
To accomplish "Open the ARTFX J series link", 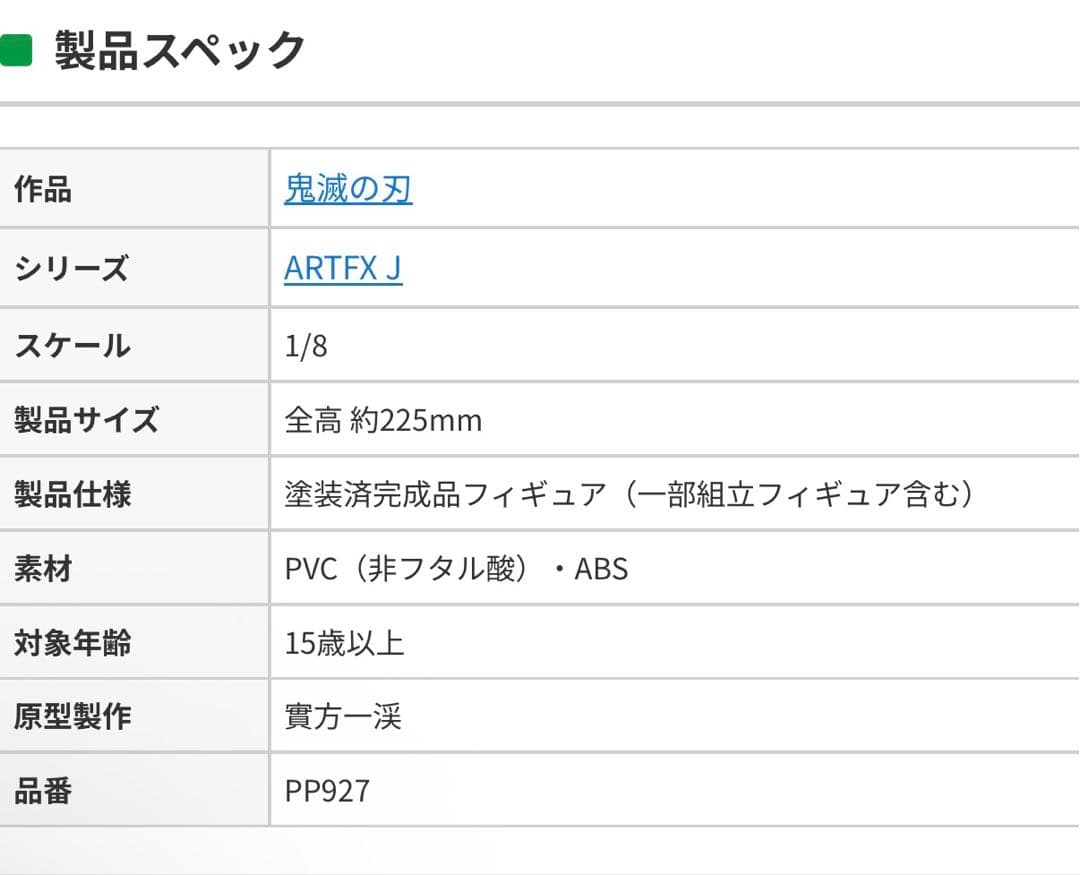I will (343, 268).
